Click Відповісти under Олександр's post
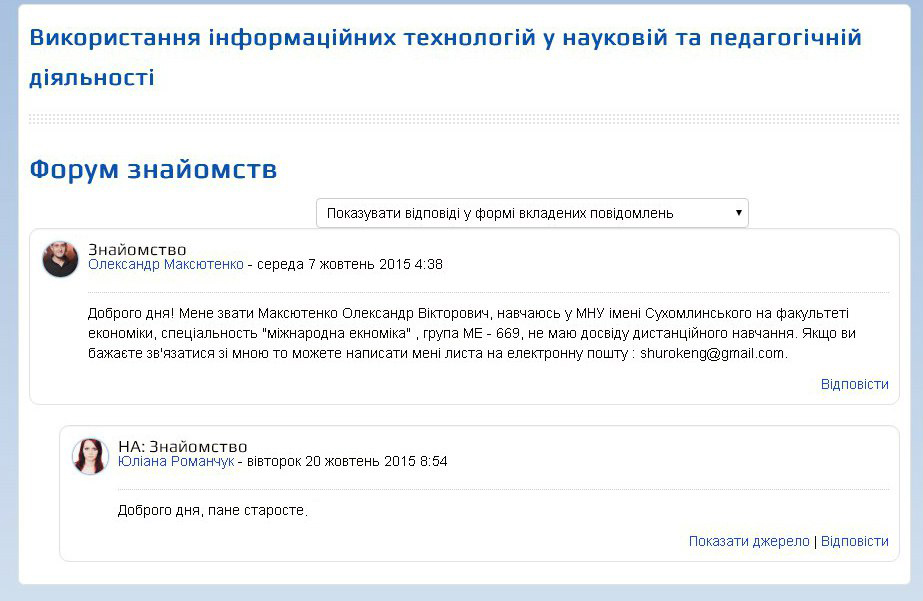The image size is (923, 601). pos(855,384)
